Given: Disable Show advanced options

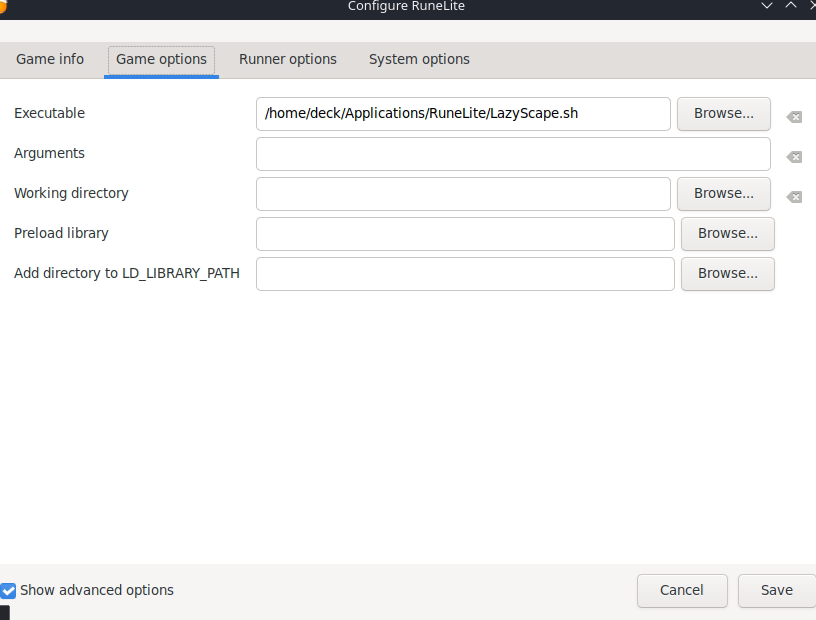Looking at the screenshot, I should pyautogui.click(x=9, y=590).
